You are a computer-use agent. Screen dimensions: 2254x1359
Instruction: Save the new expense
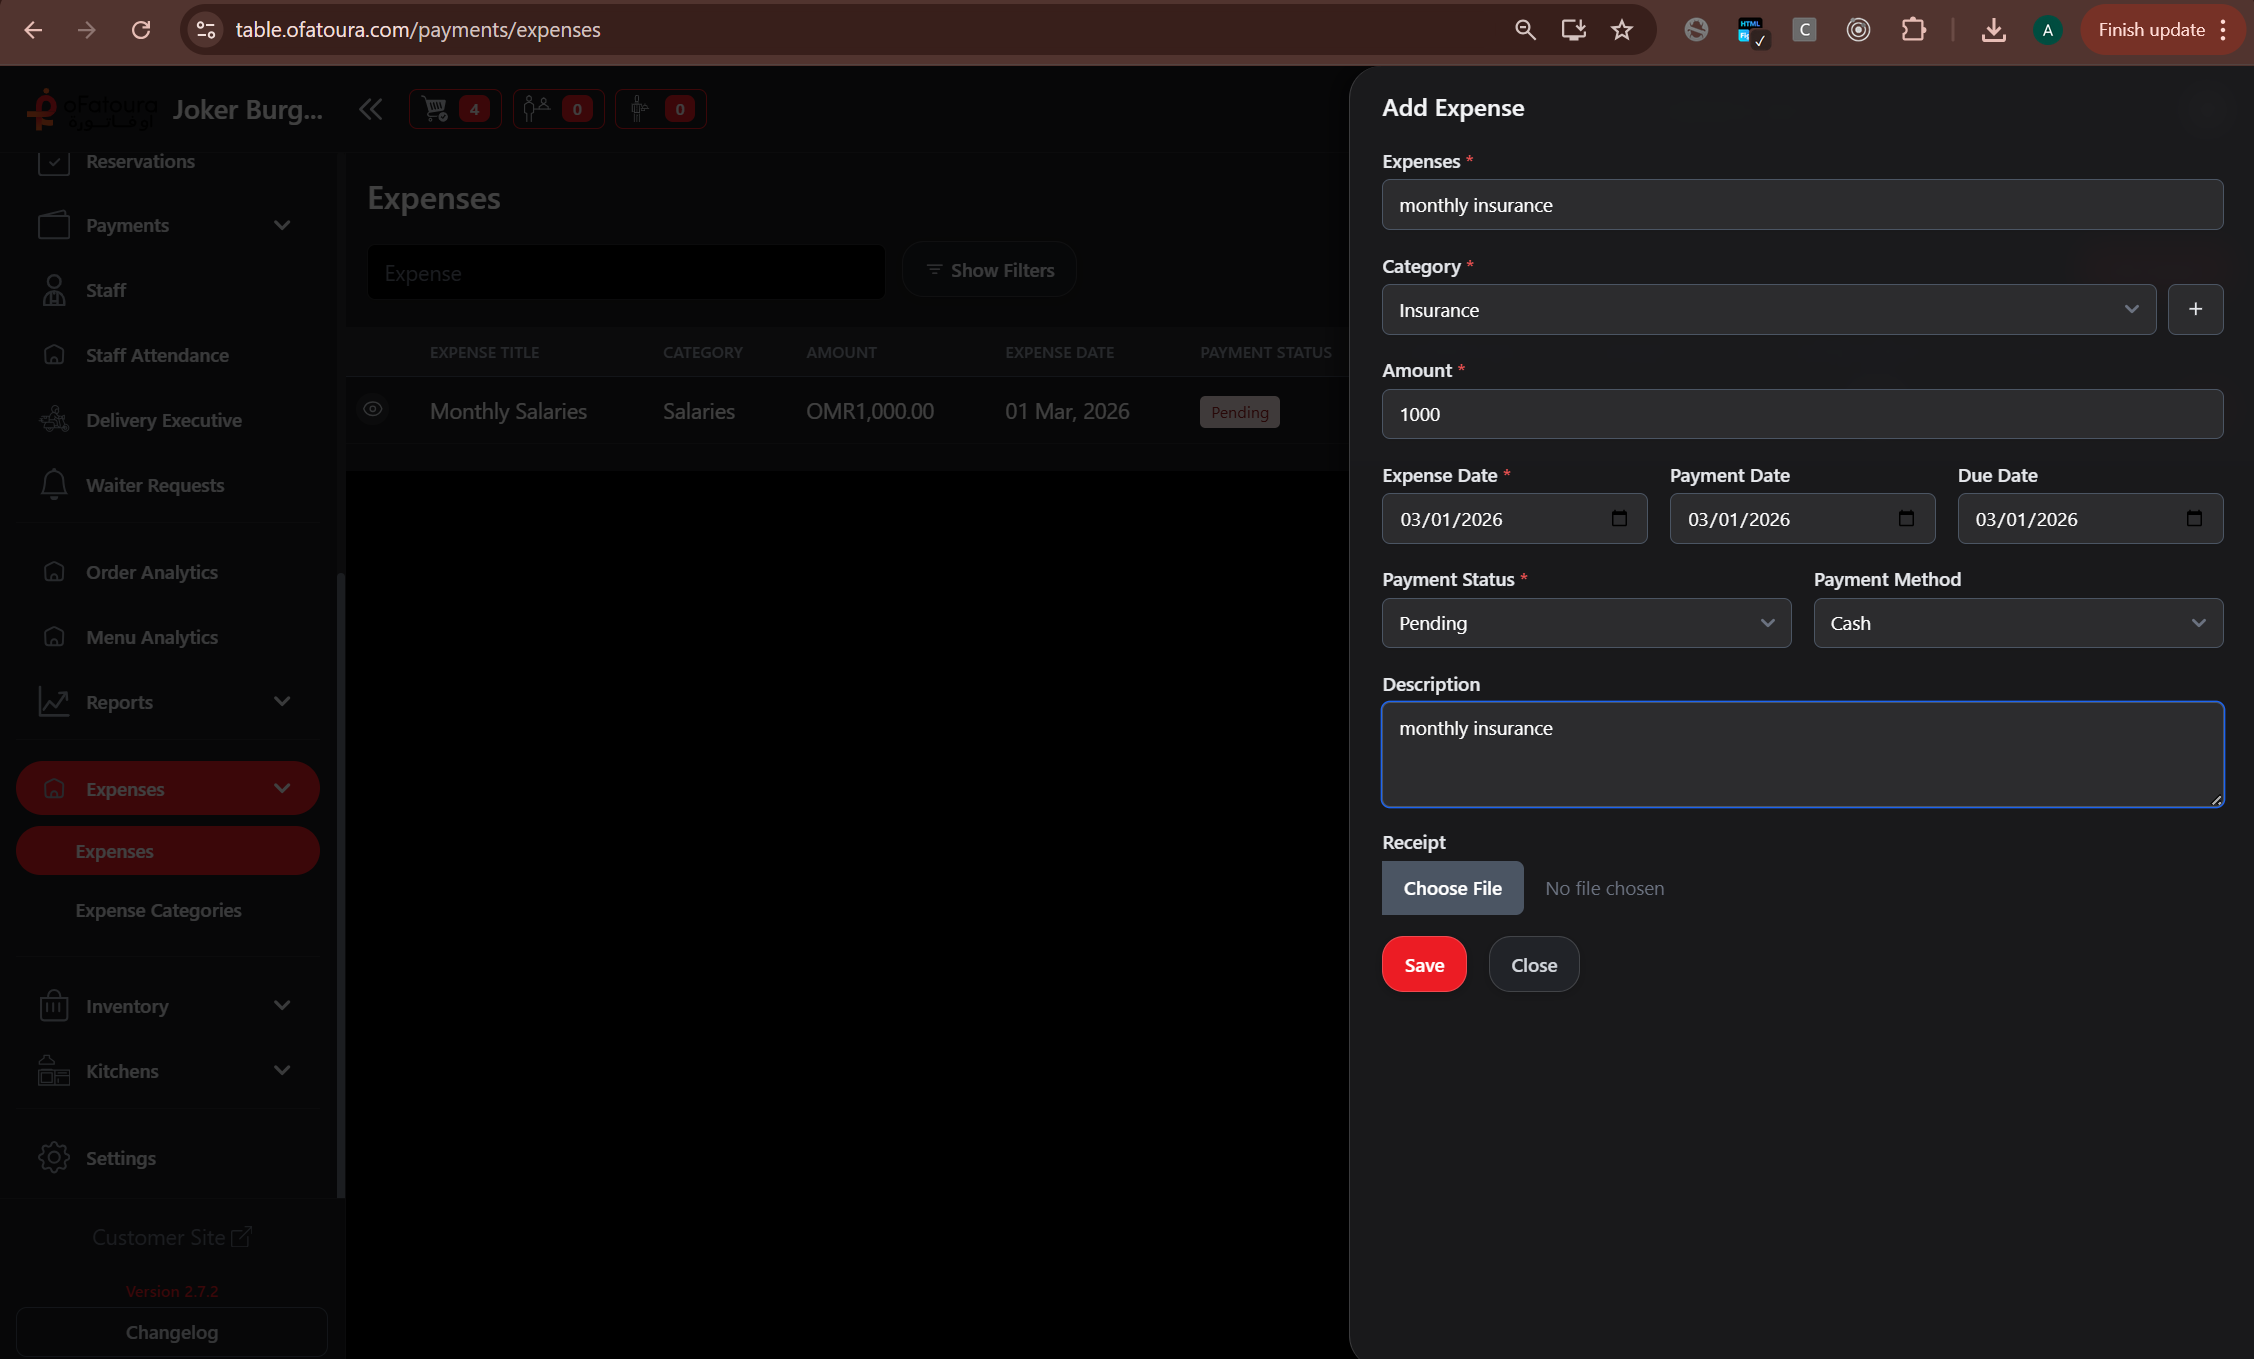1423,965
